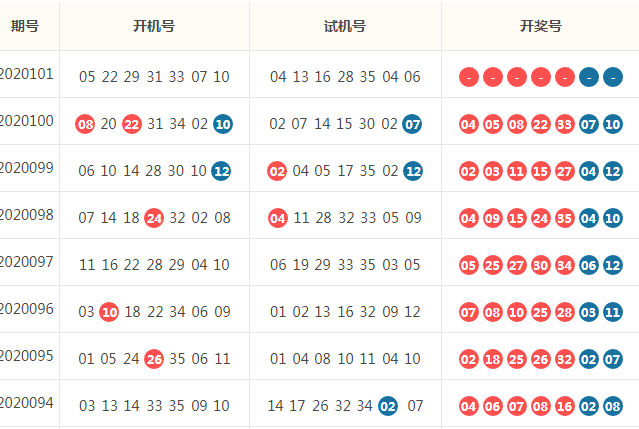This screenshot has width=639, height=429.
Task: Click the first red placeholder ball in row 2020101
Action: click(x=469, y=77)
